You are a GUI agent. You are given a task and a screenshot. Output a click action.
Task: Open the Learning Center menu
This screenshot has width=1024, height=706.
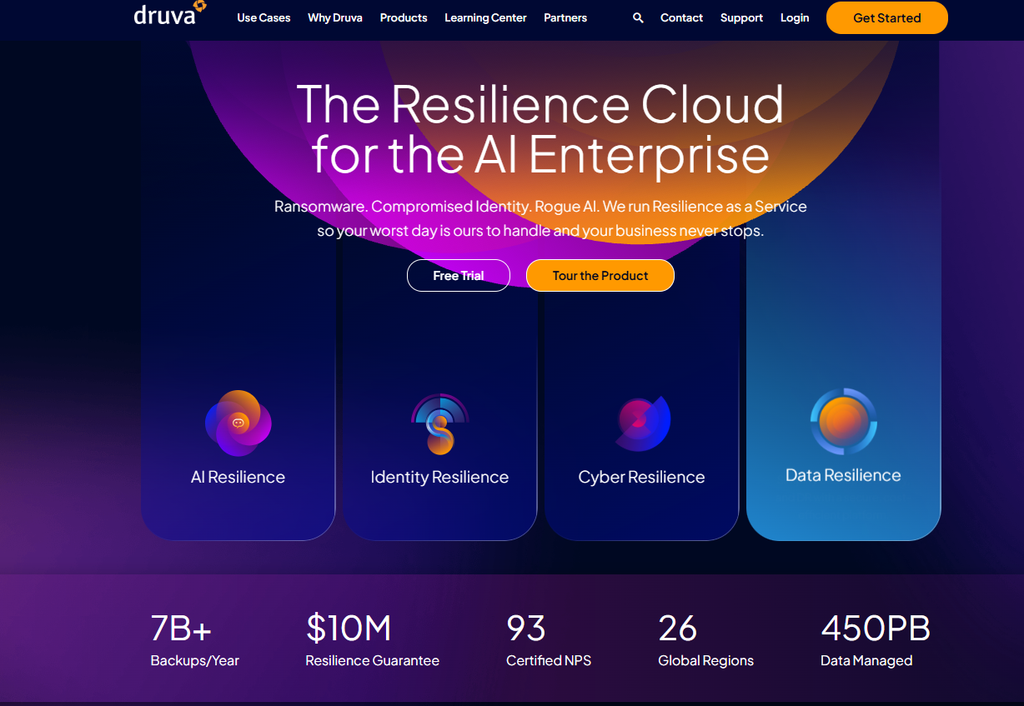click(485, 18)
